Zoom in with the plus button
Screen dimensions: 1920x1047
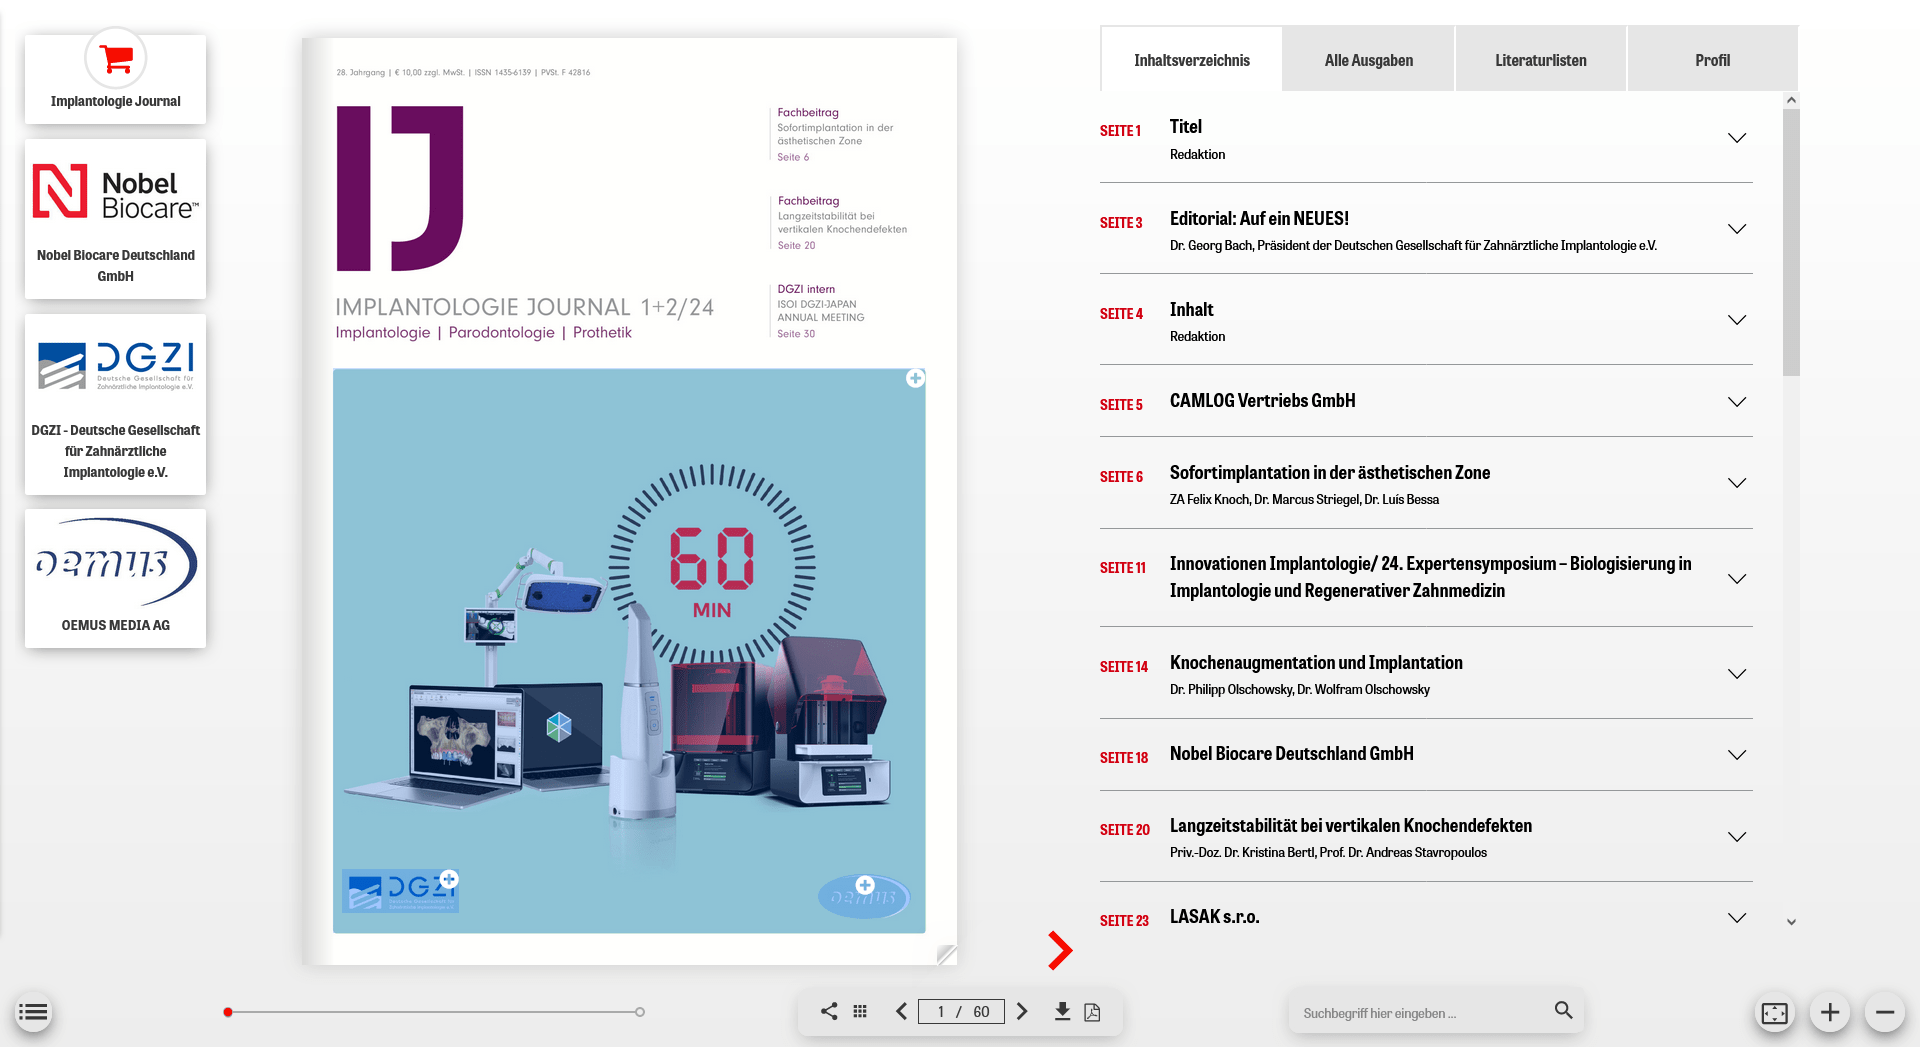[1829, 1012]
